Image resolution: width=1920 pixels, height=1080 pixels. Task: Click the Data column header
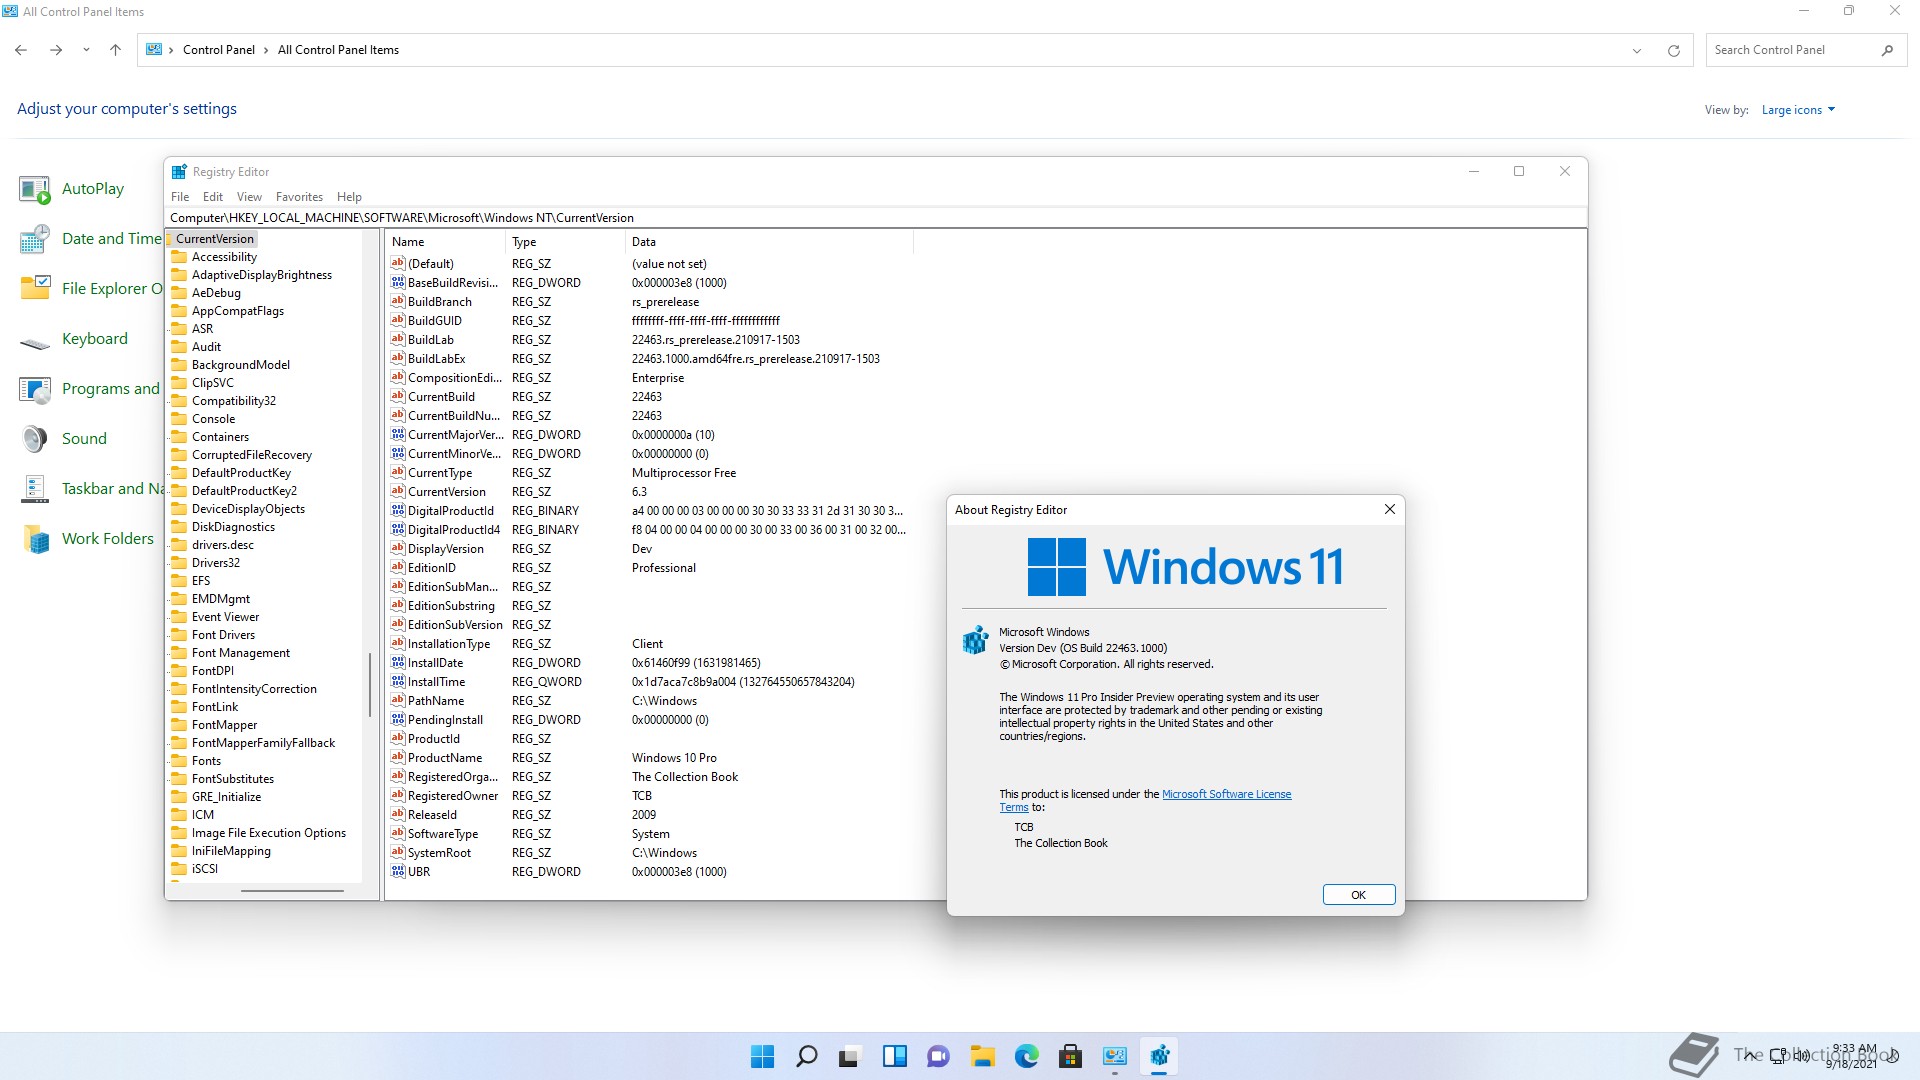[769, 242]
